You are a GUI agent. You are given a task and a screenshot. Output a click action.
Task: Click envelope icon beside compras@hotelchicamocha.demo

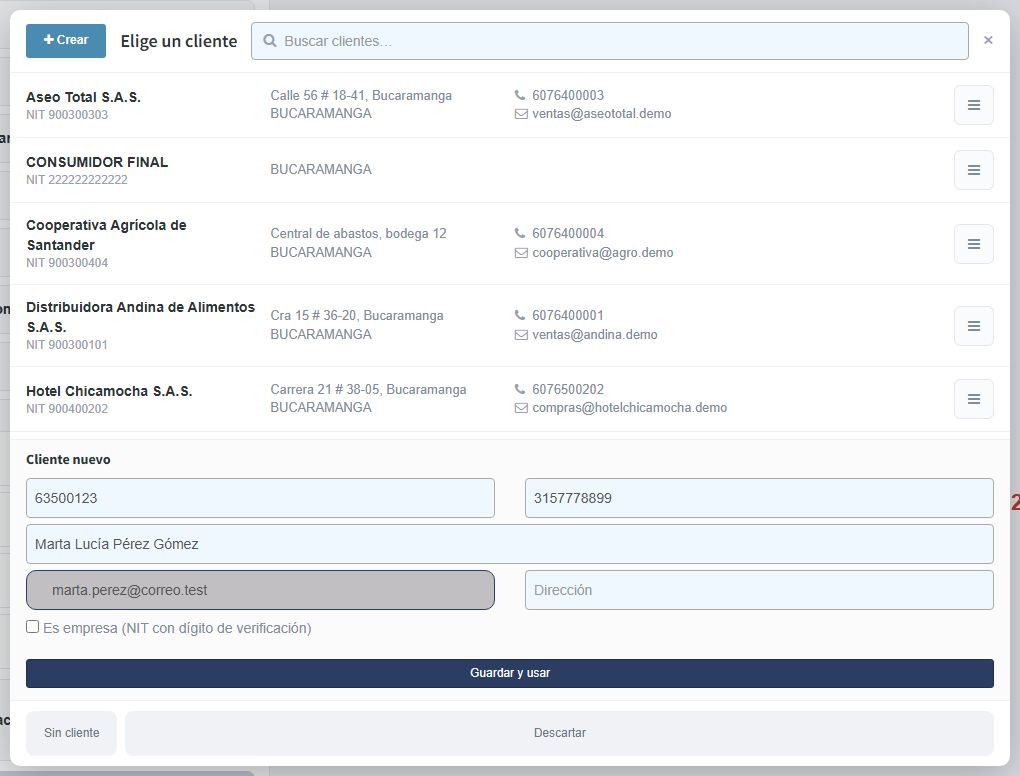[521, 408]
